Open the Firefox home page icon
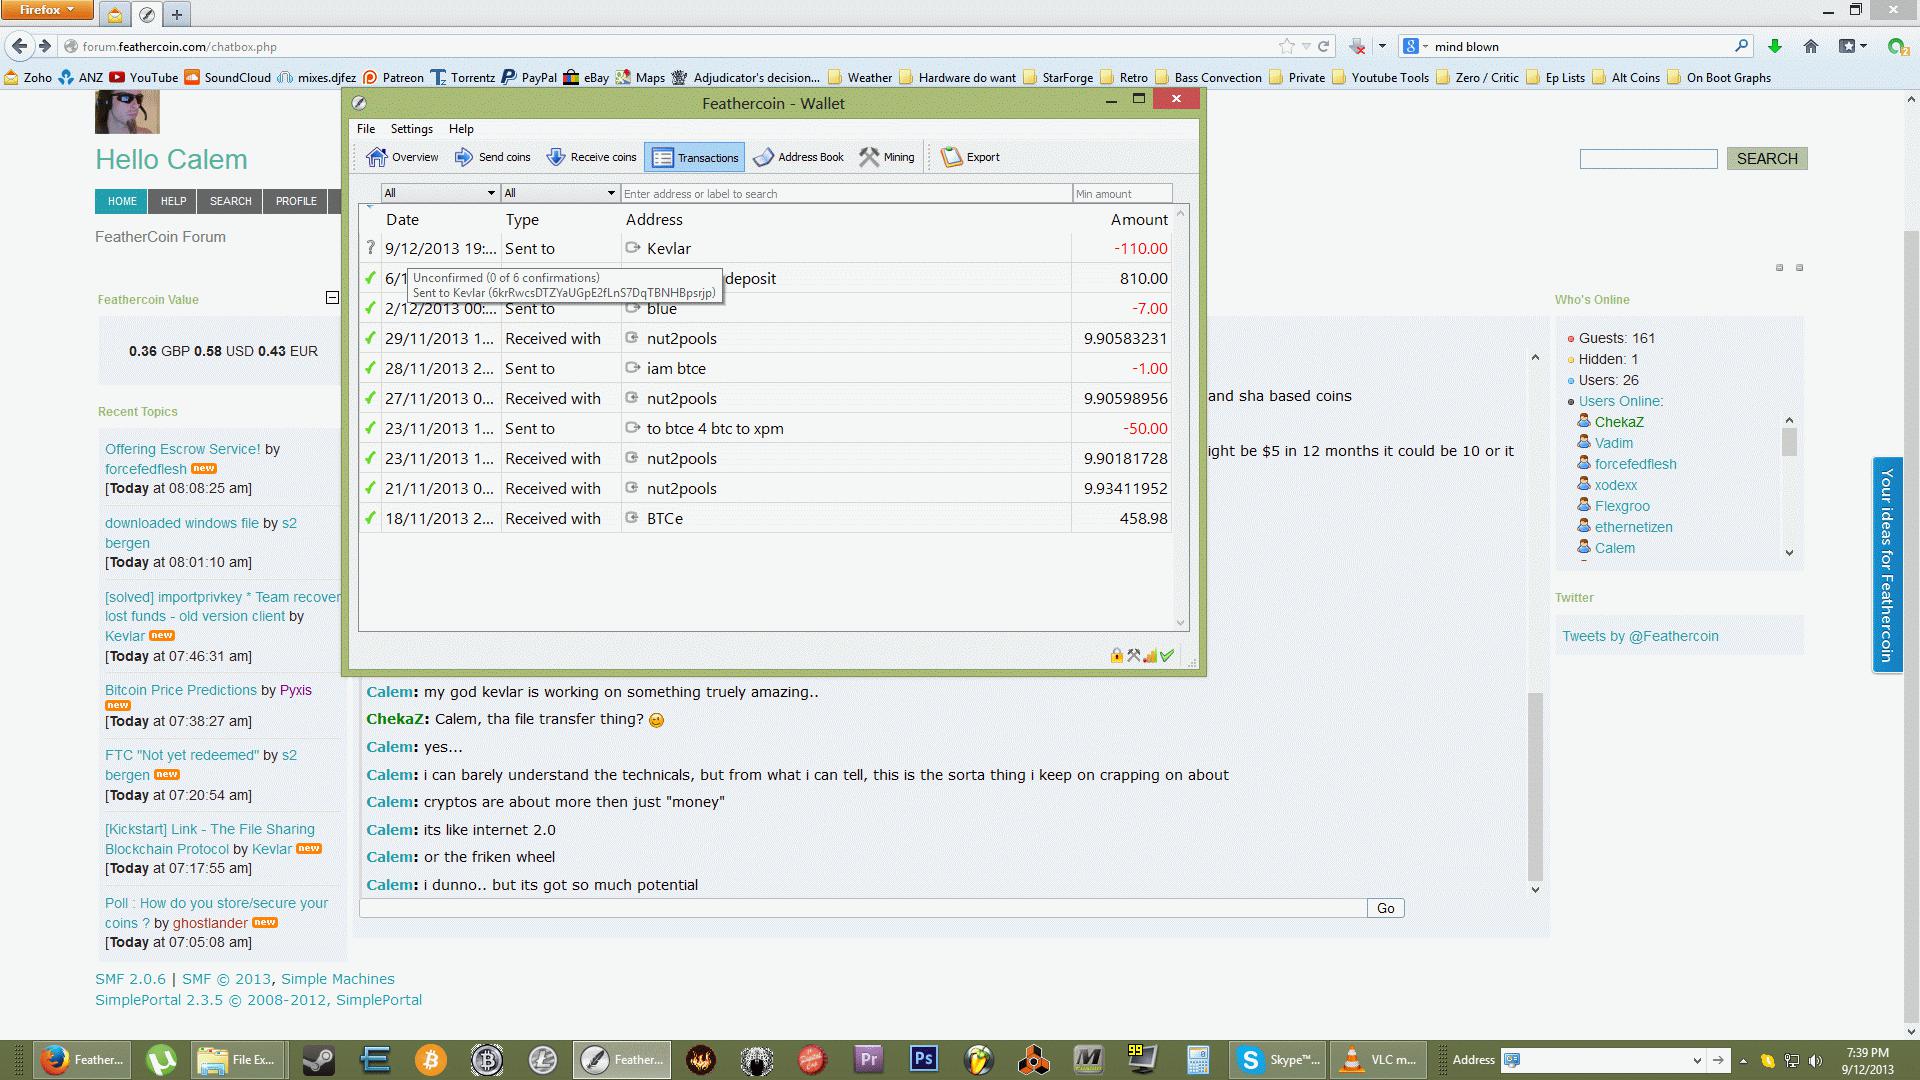Image resolution: width=1920 pixels, height=1080 pixels. point(1810,46)
